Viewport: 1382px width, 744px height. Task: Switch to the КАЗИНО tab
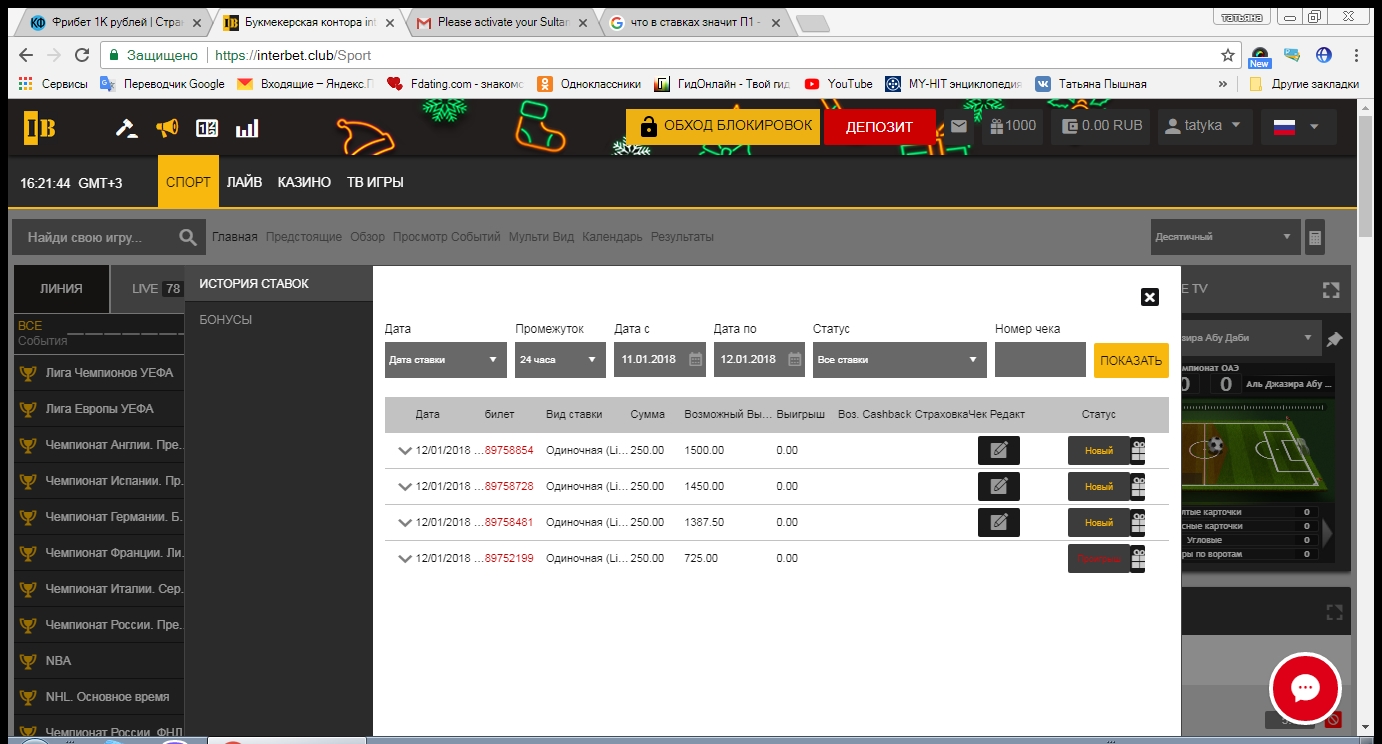pos(304,183)
